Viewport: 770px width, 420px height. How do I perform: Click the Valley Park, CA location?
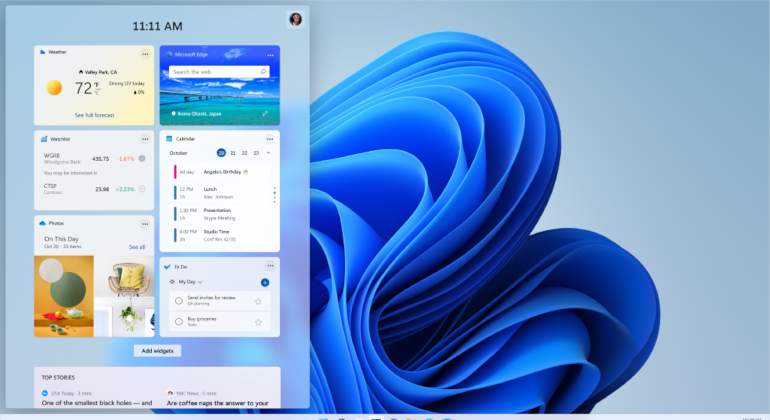[98, 72]
